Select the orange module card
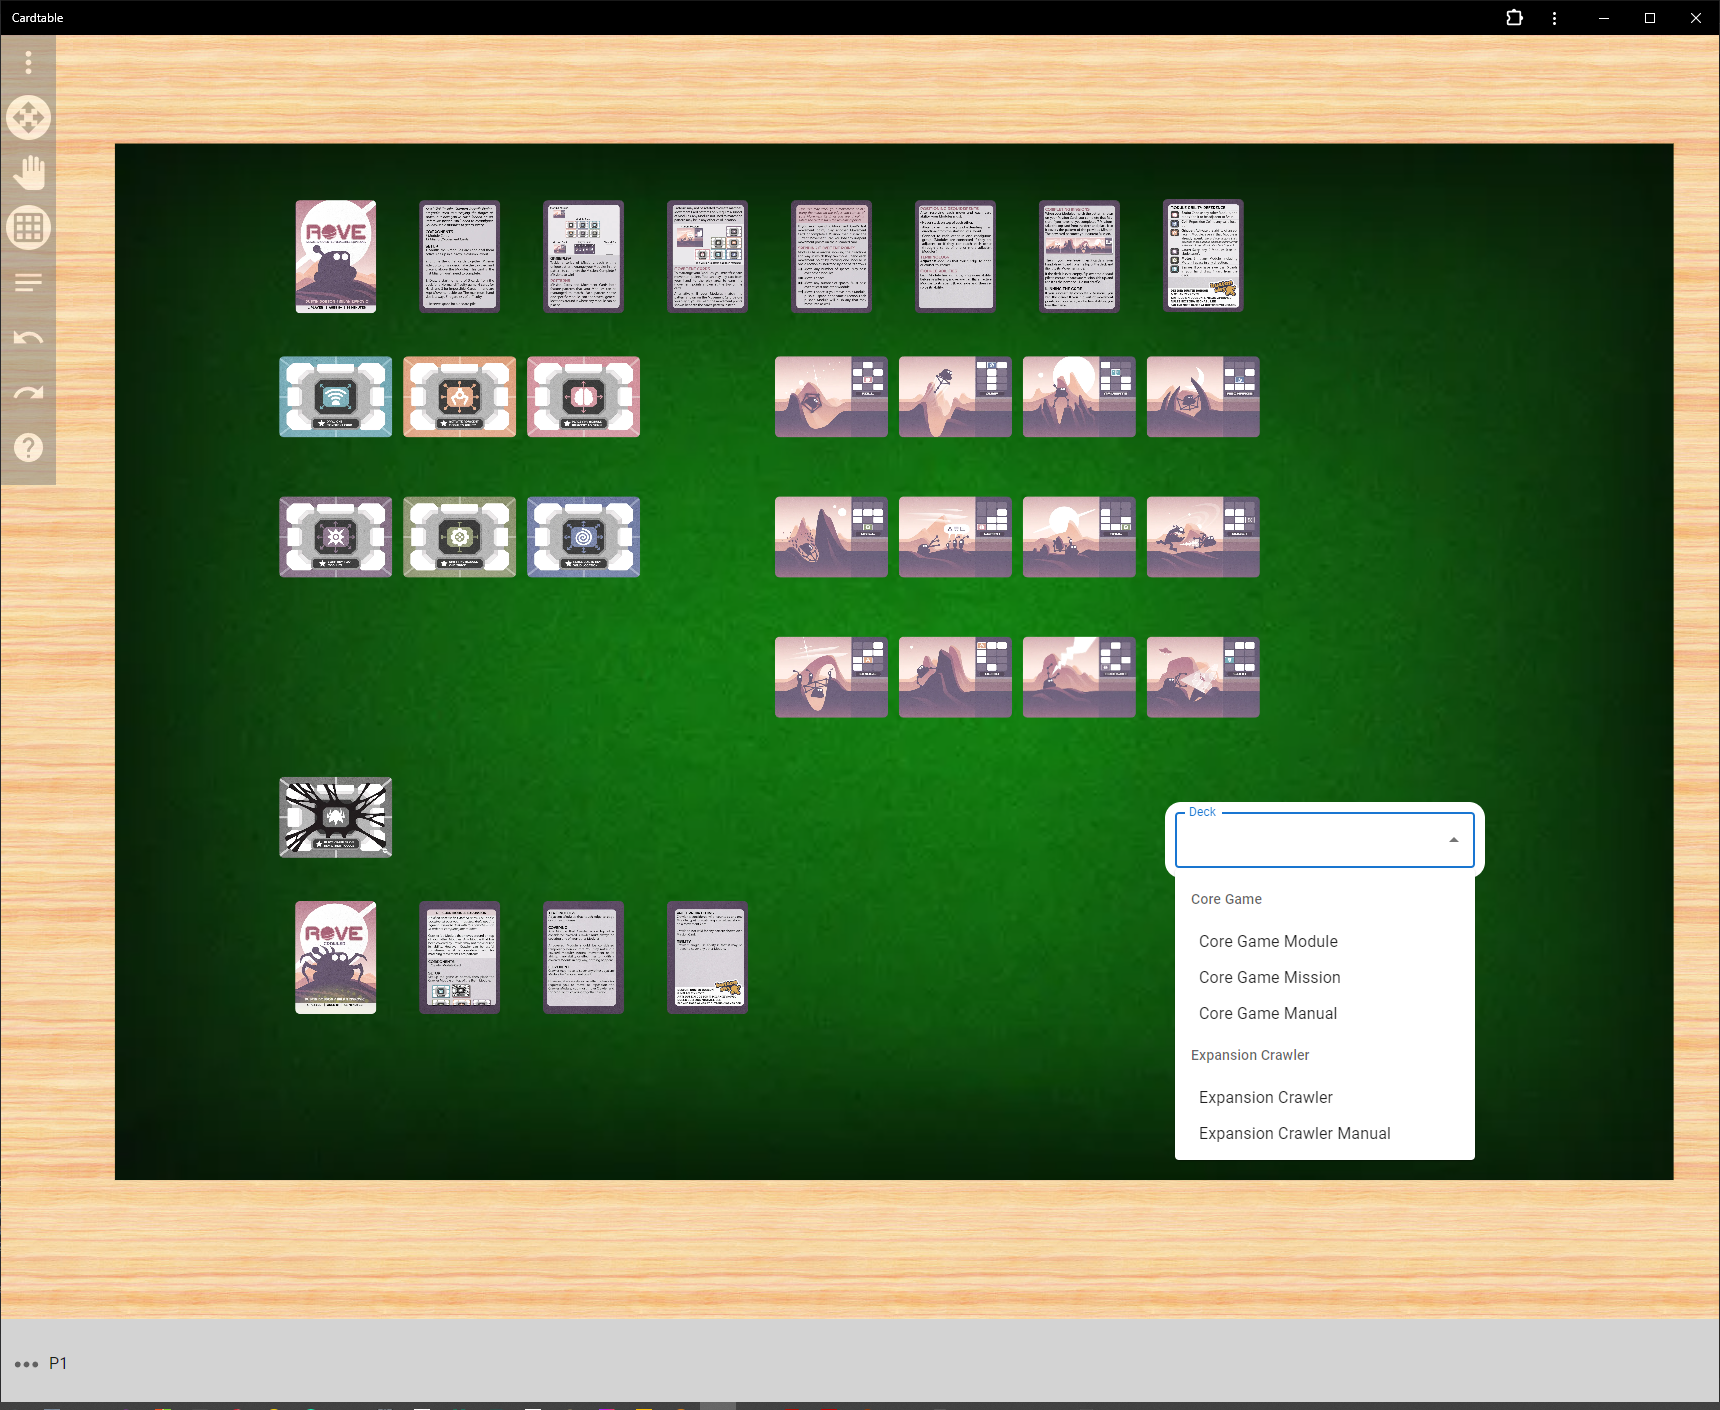 point(460,397)
